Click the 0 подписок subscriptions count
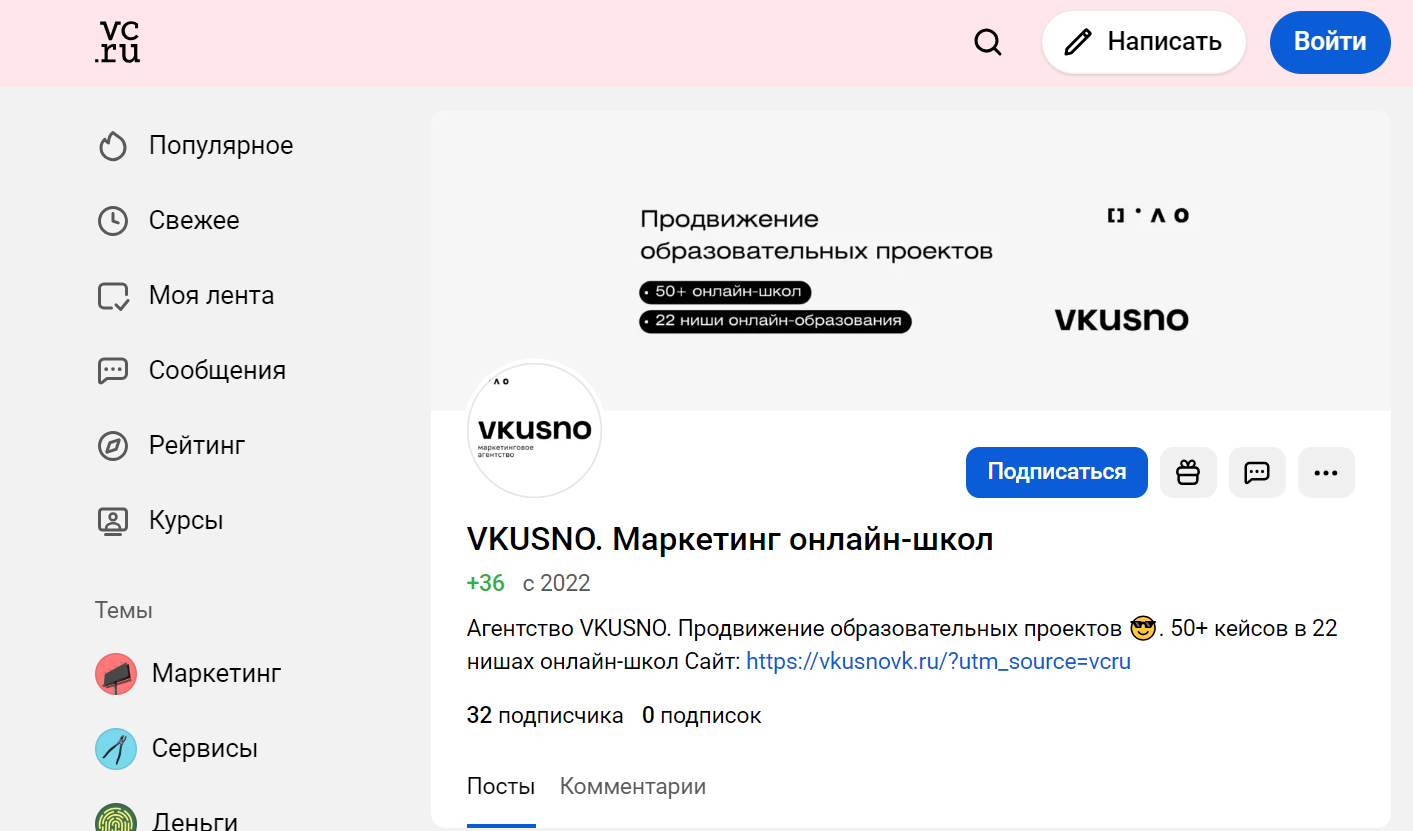The image size is (1413, 831). tap(702, 716)
